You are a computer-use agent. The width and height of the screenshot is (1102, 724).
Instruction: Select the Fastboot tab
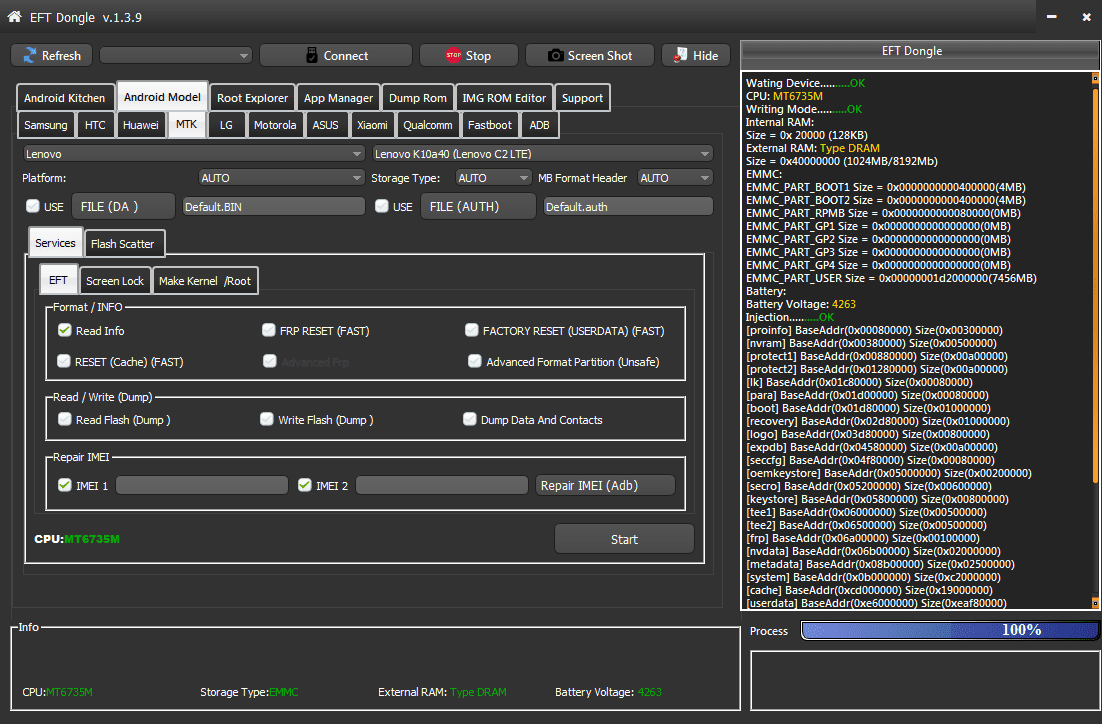point(490,125)
